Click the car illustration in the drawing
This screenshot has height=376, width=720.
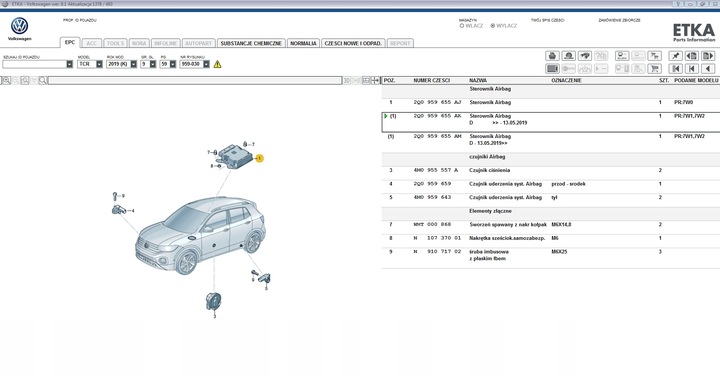tap(200, 235)
